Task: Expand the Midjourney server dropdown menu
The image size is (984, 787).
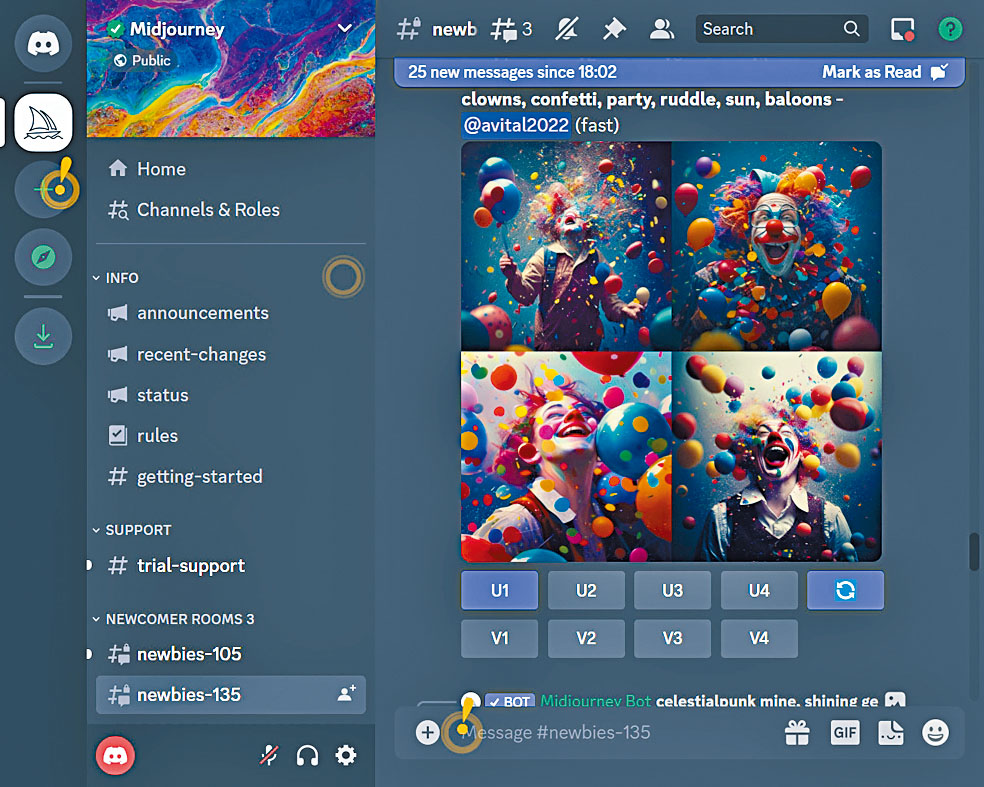Action: [x=345, y=28]
